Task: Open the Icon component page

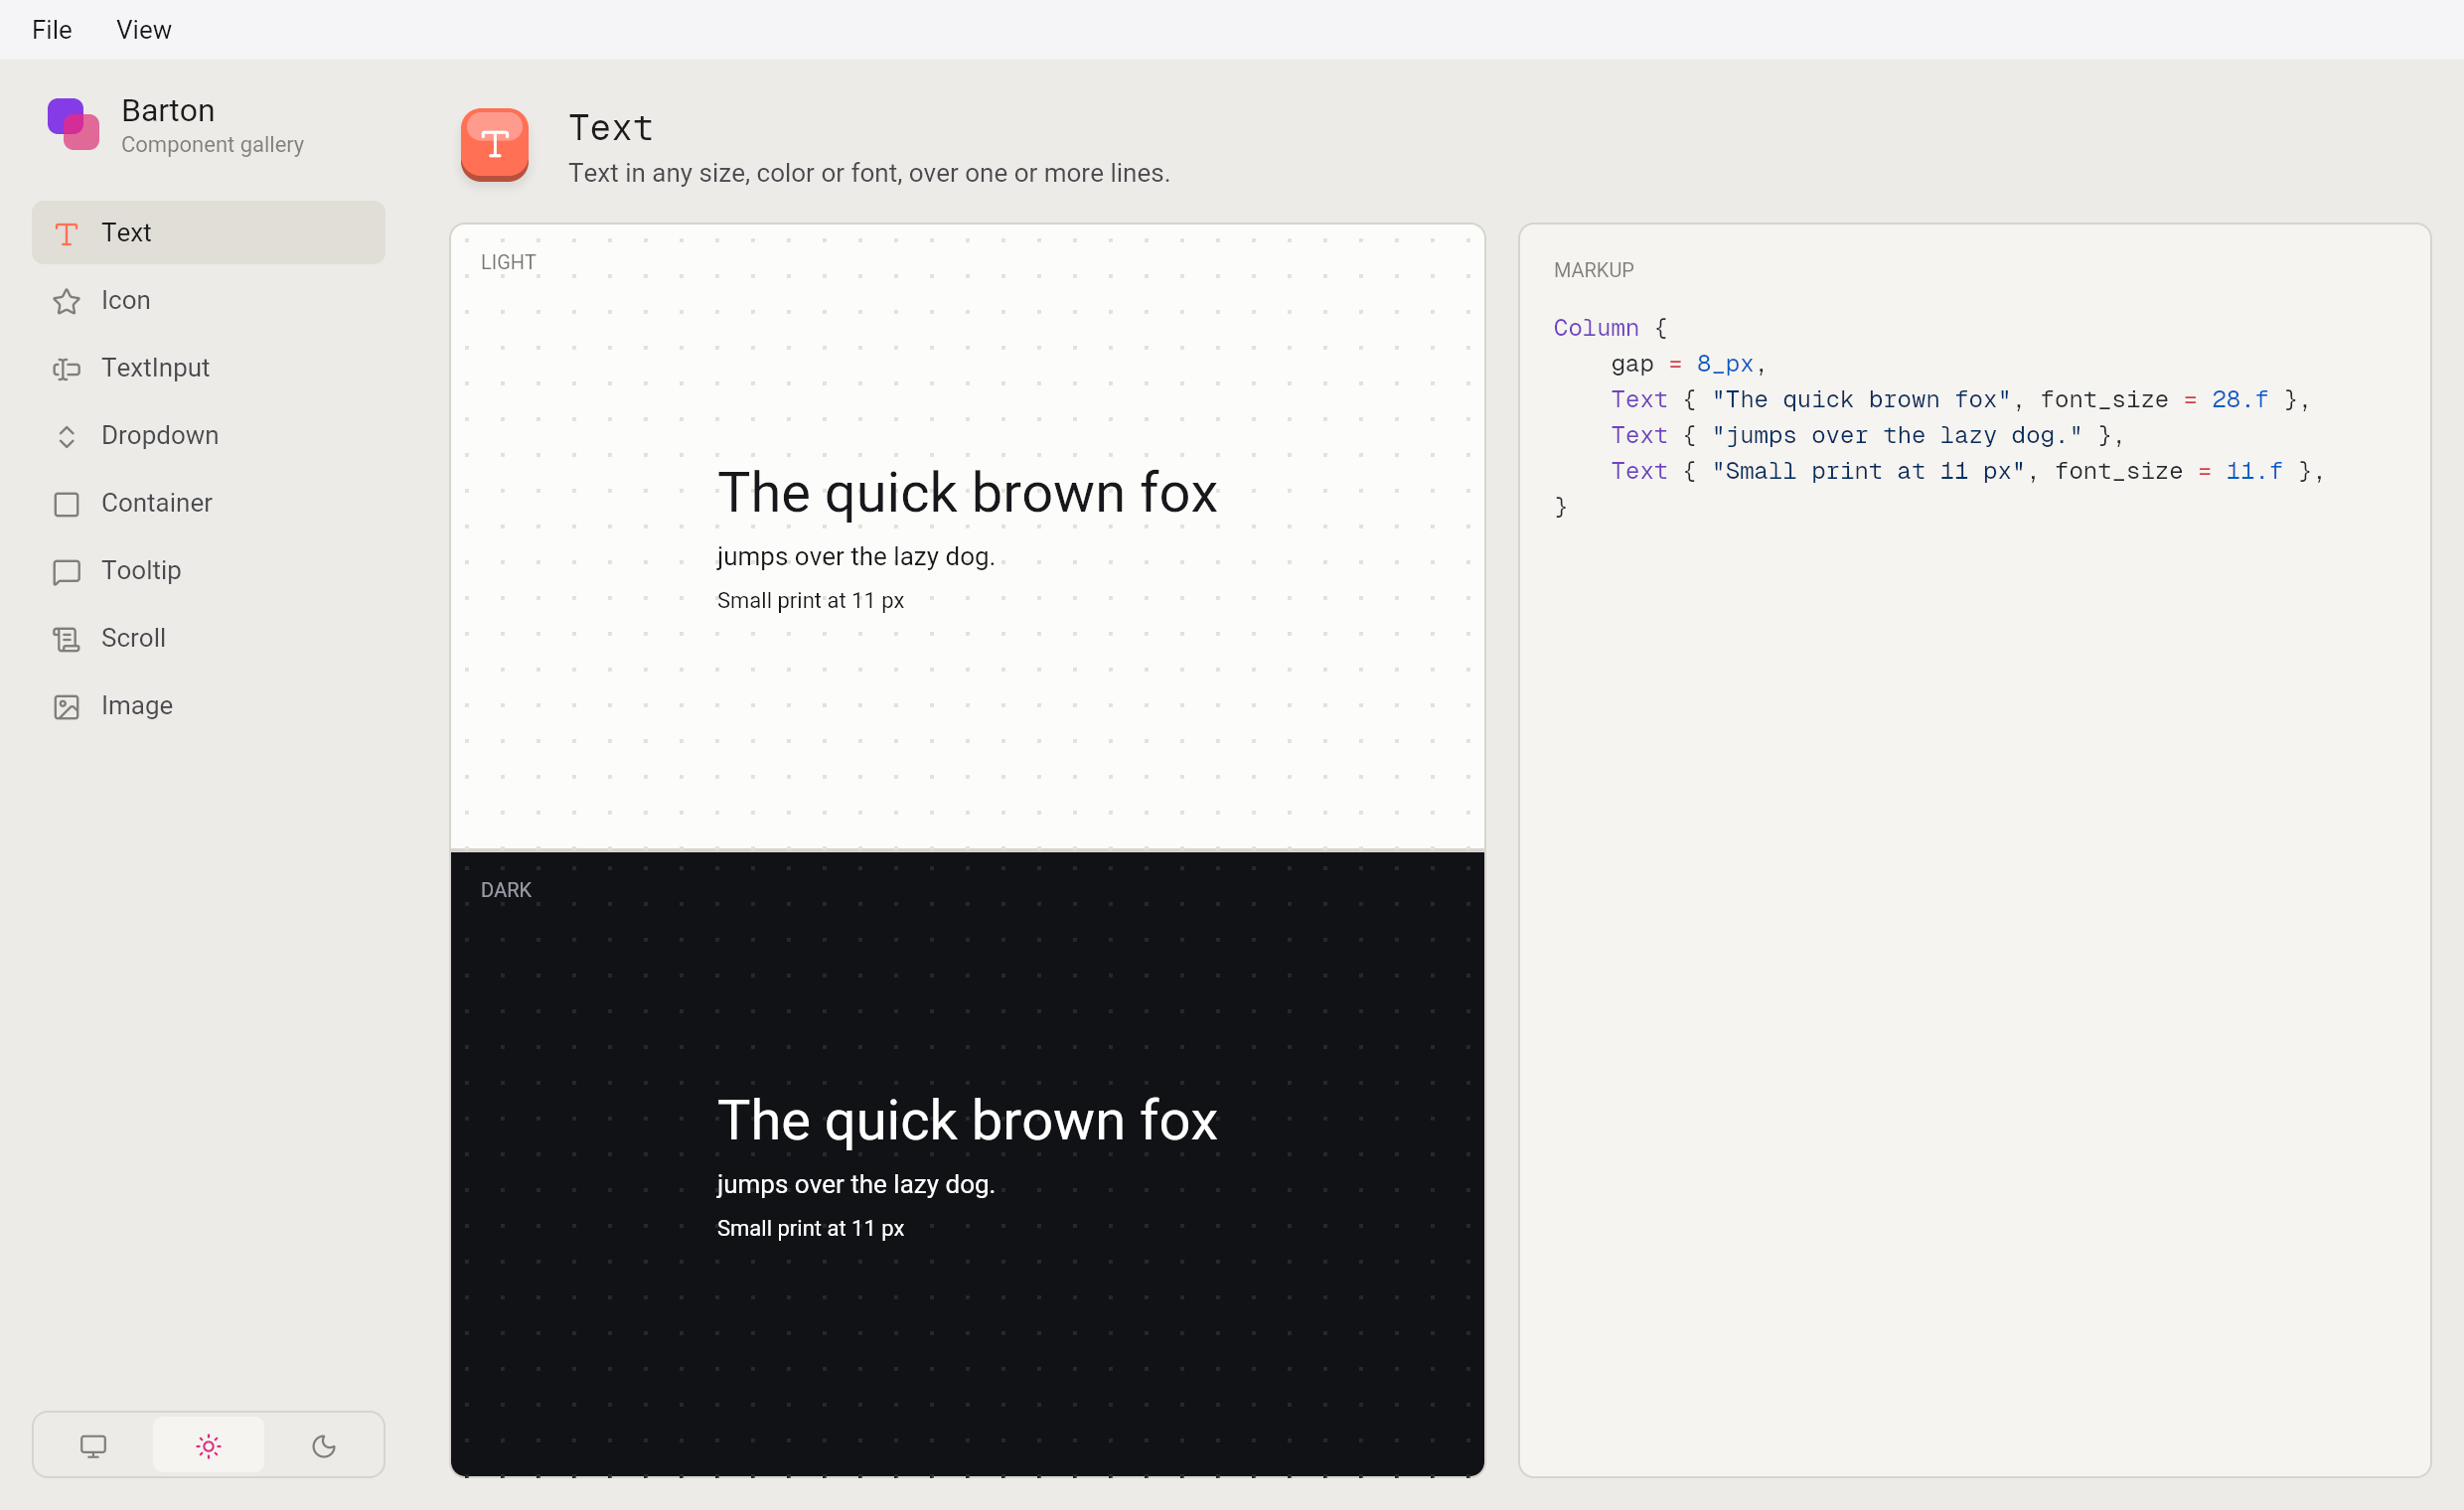Action: 208,300
